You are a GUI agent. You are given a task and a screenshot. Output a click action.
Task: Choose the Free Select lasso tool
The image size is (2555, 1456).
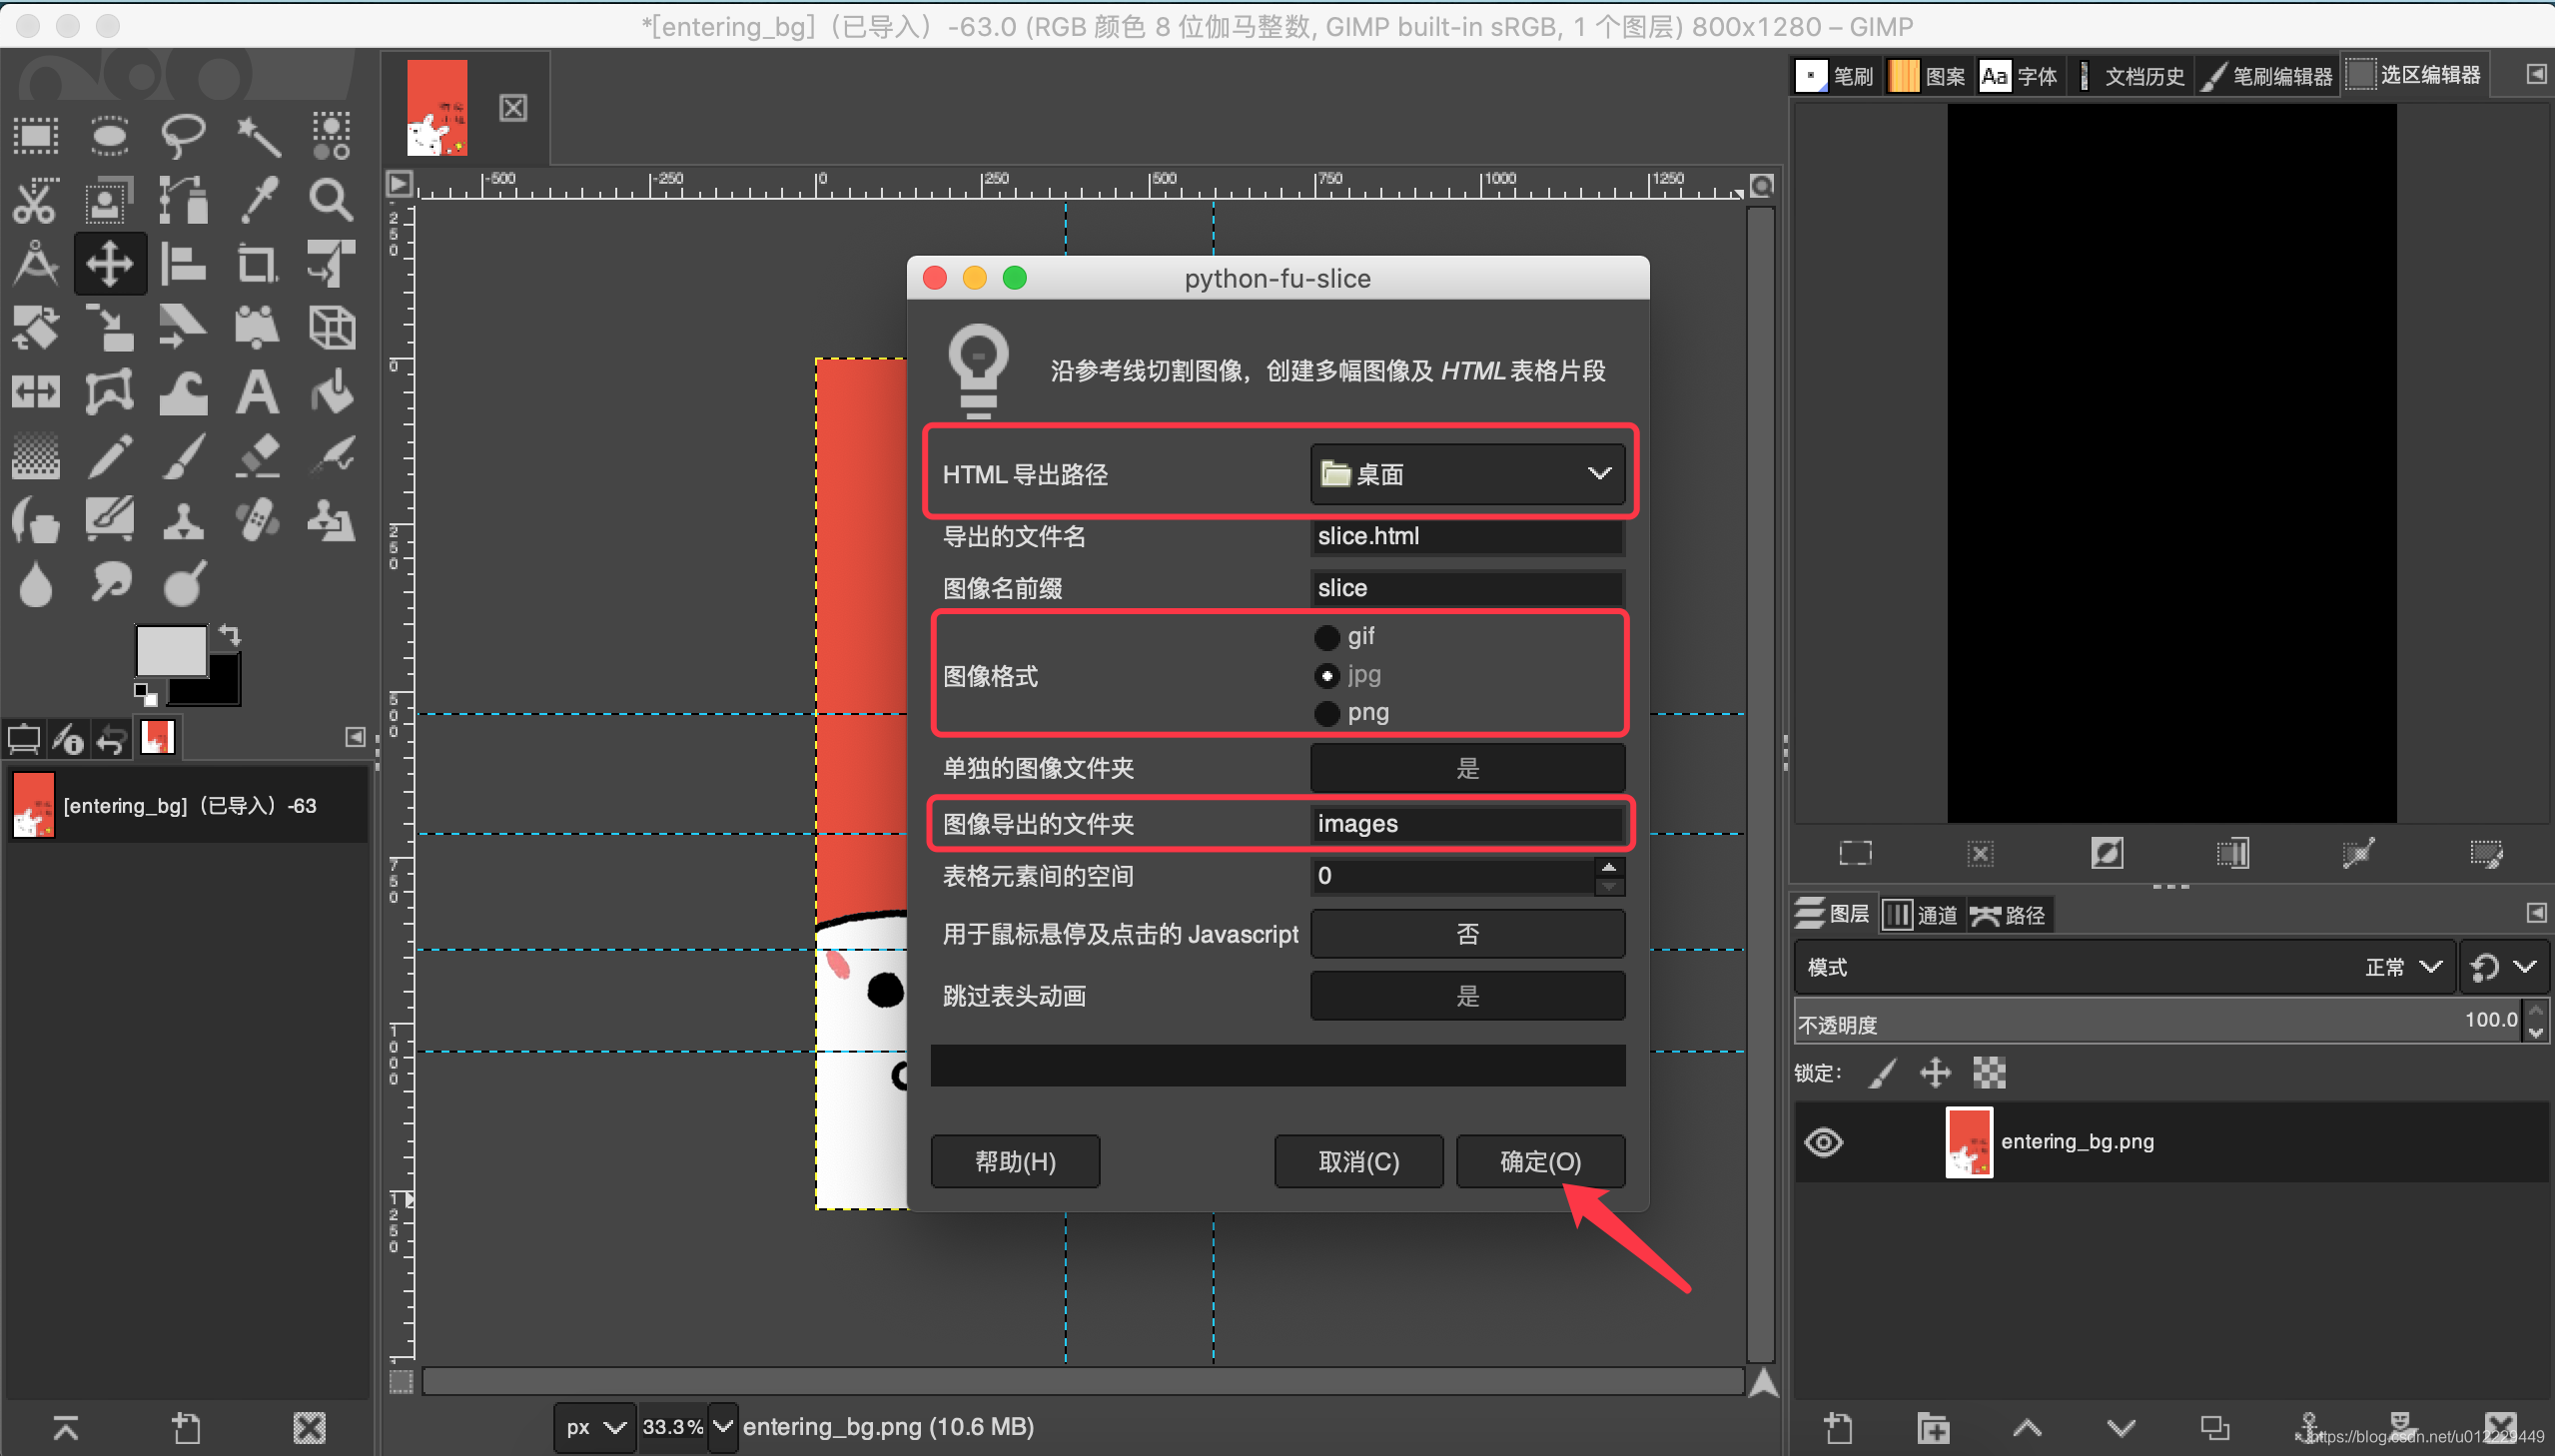click(183, 136)
